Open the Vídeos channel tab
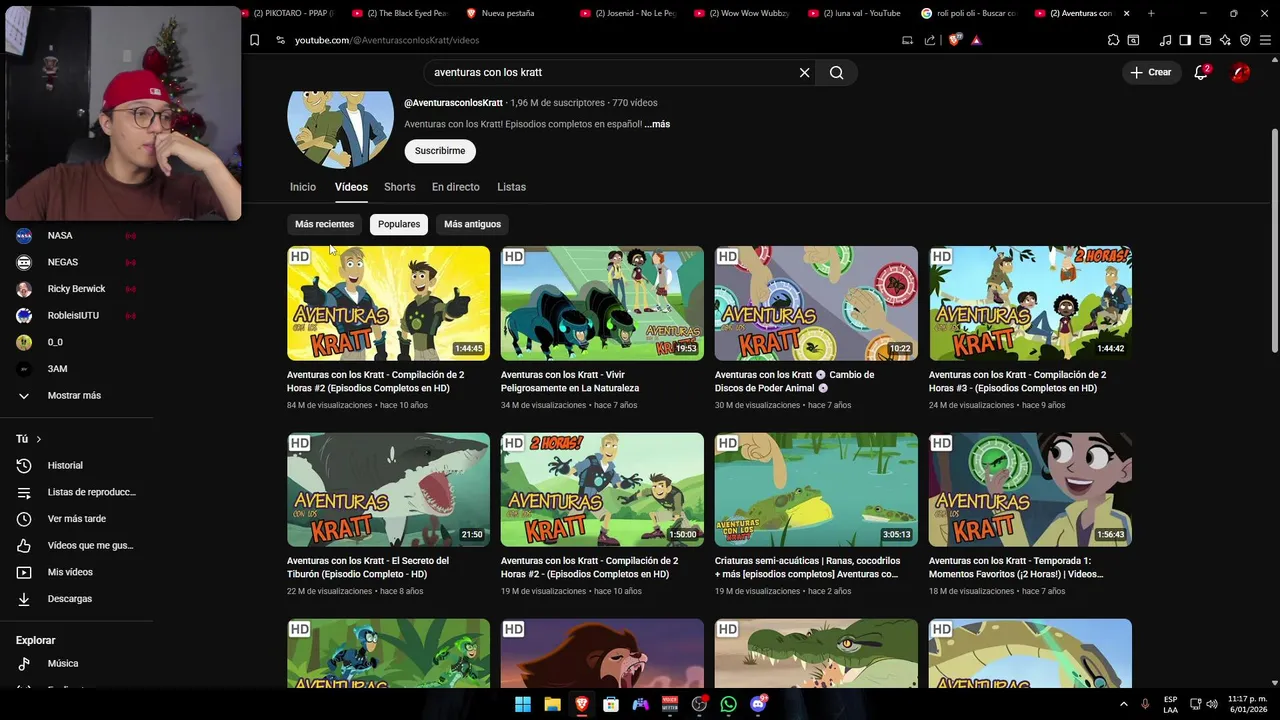This screenshot has height=720, width=1280. click(x=351, y=187)
